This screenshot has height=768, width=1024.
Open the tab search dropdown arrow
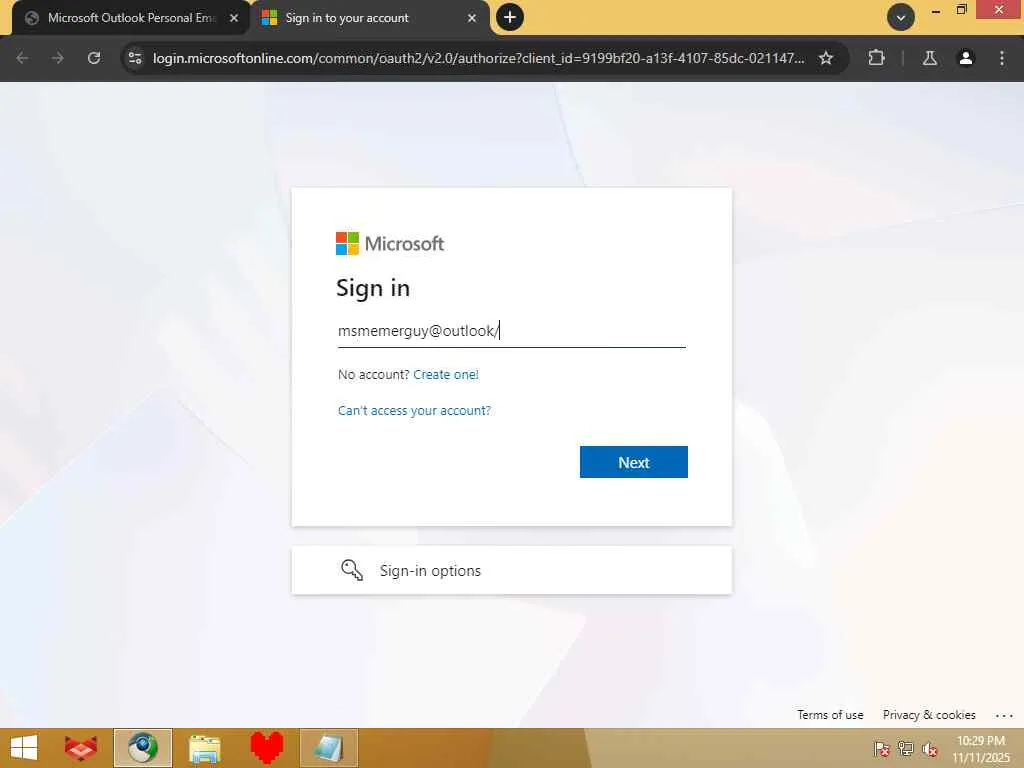(x=901, y=18)
